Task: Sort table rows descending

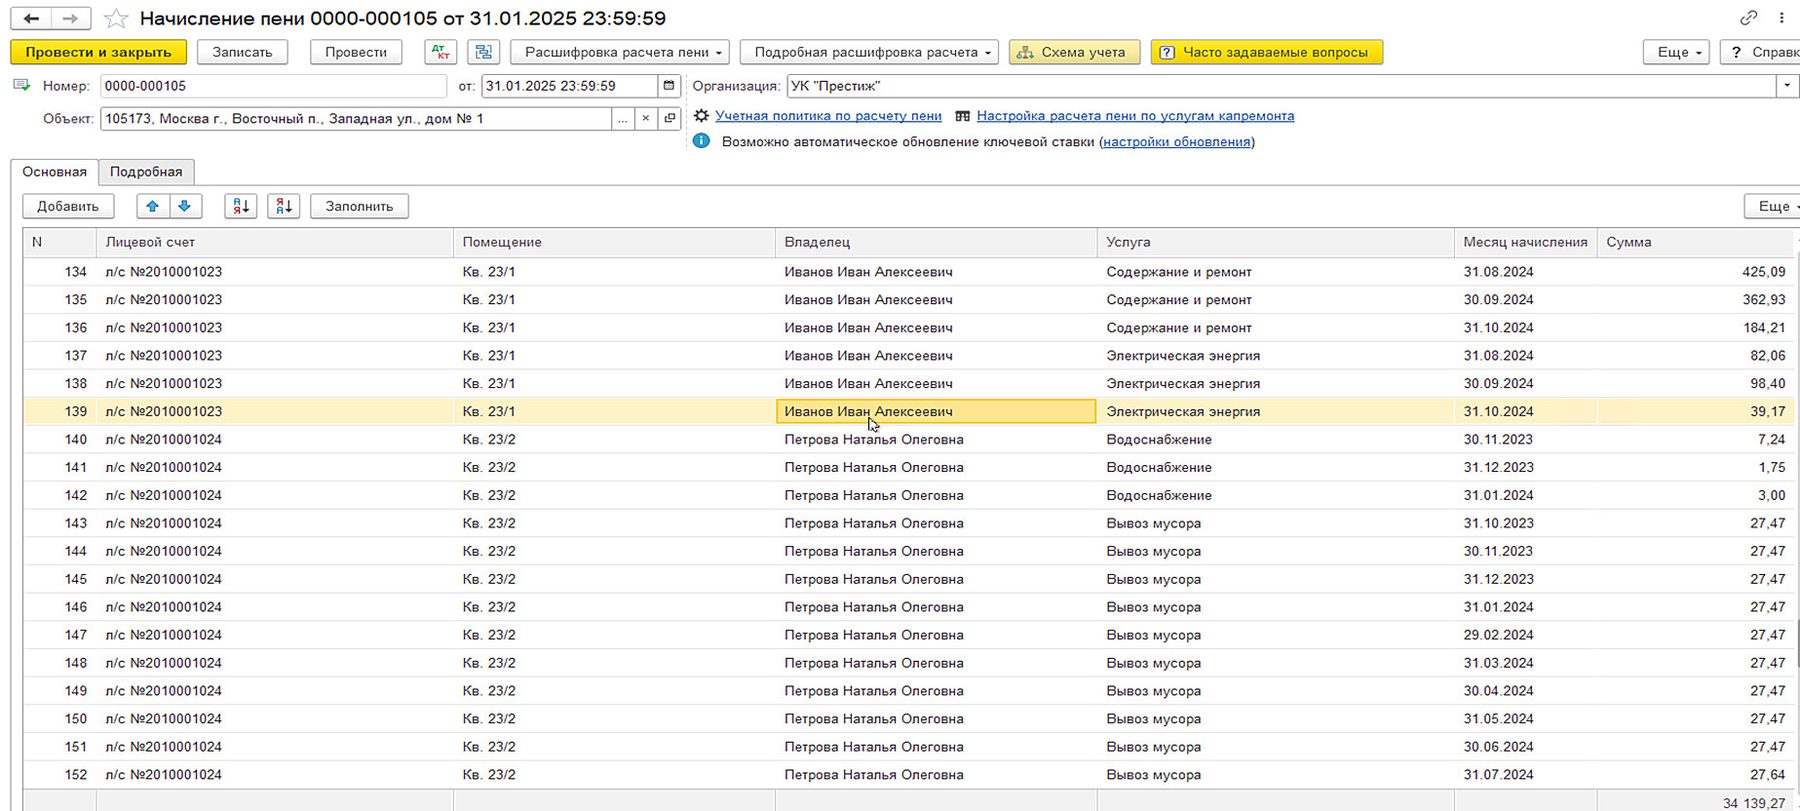Action: coord(284,206)
